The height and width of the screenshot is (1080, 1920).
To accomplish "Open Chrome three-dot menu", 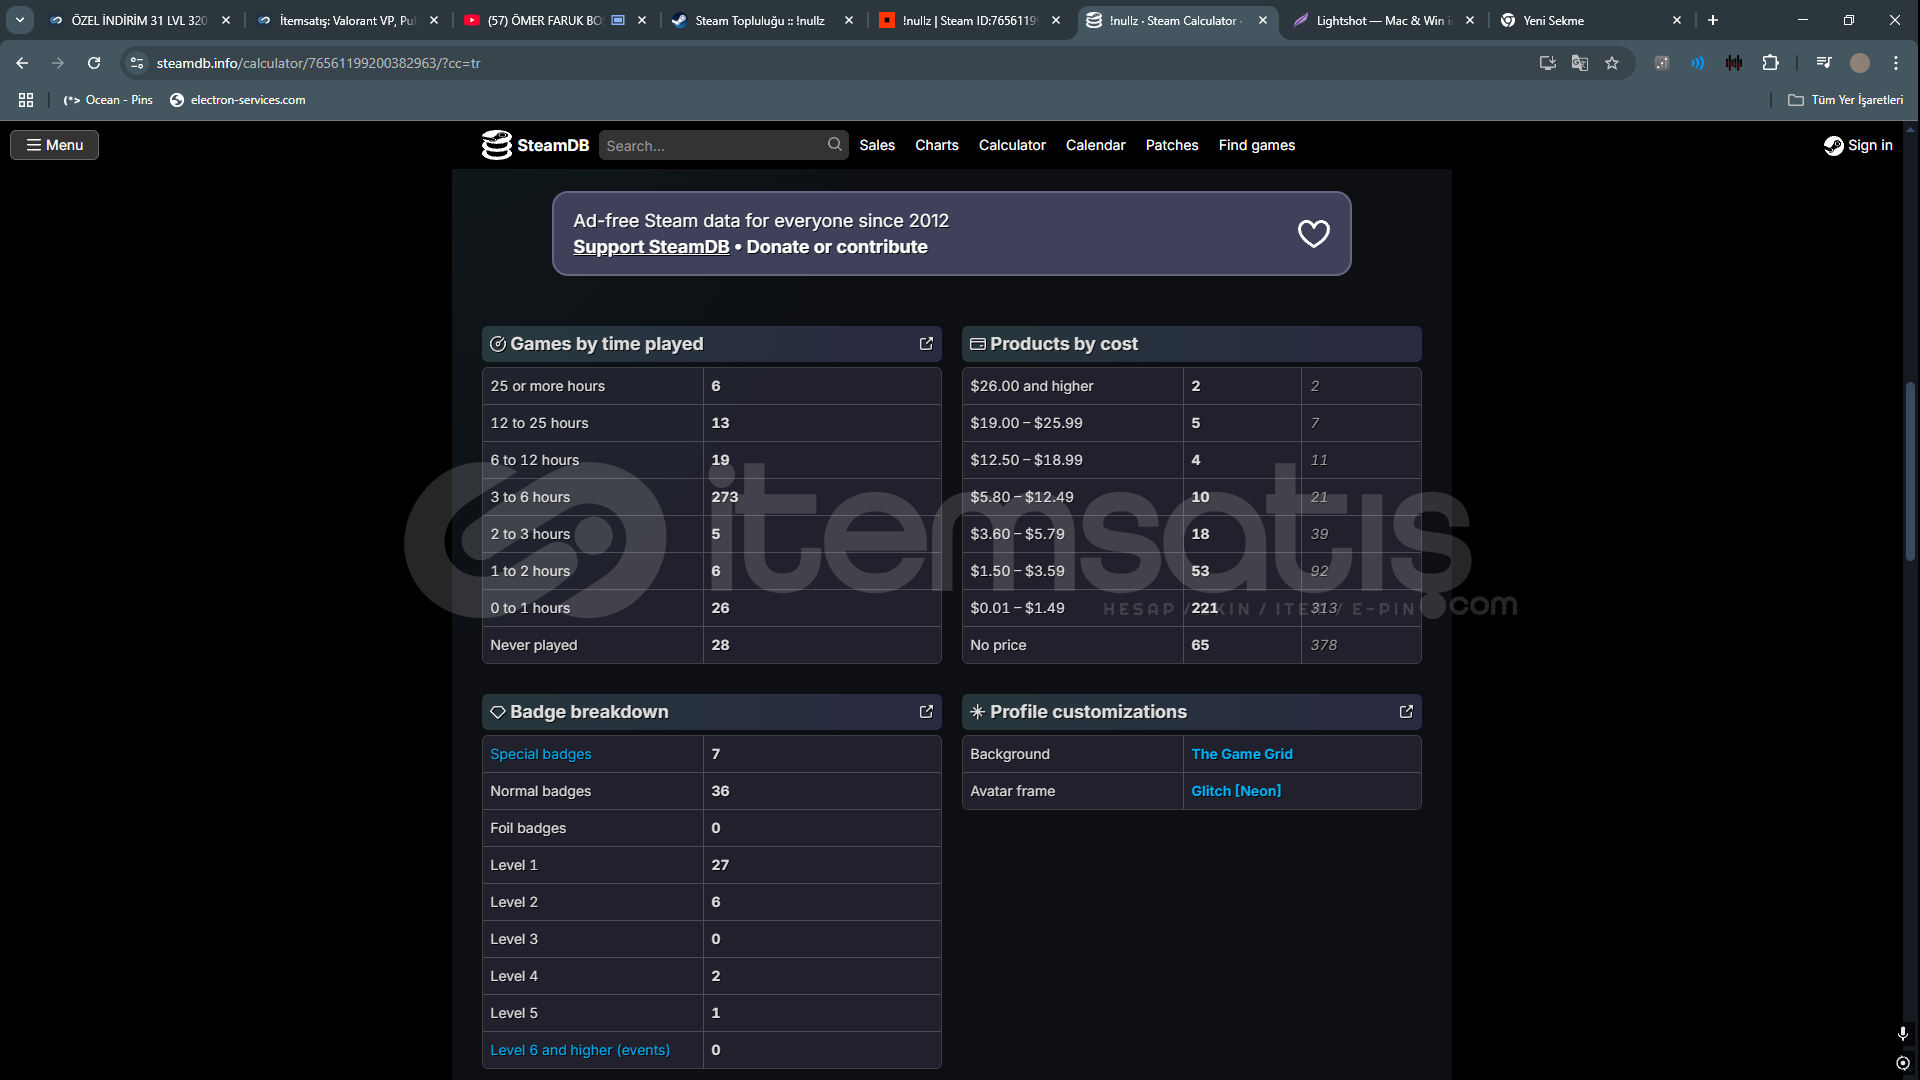I will click(1896, 63).
